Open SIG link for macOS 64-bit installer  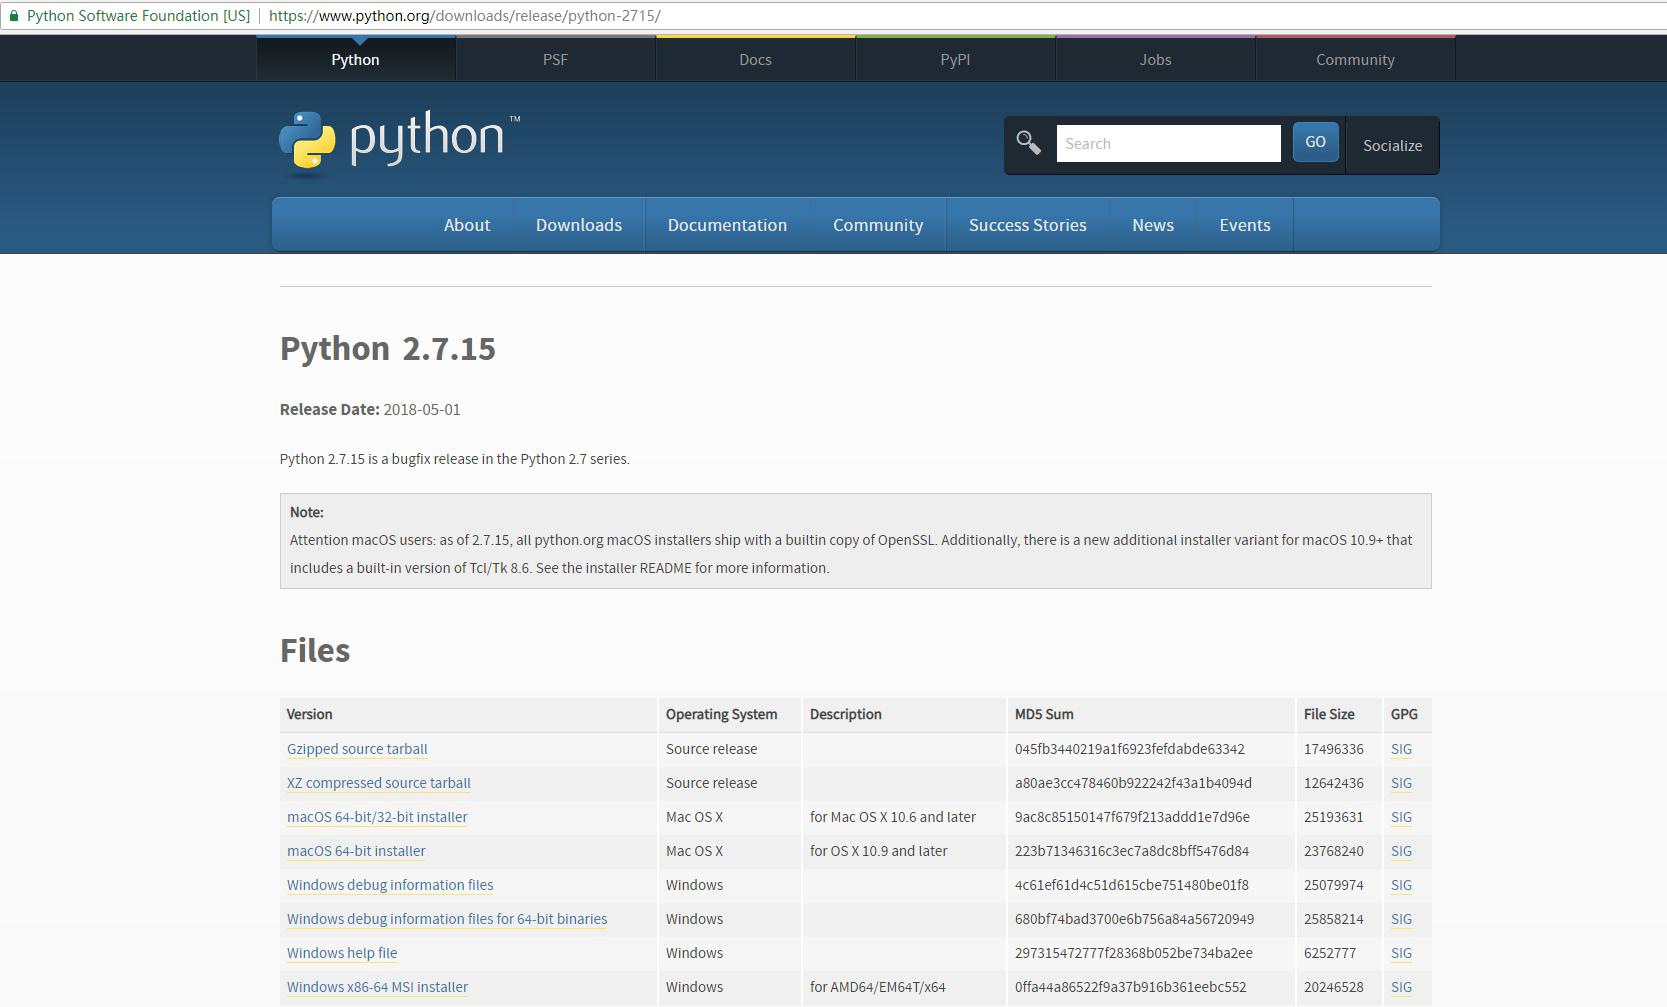click(x=1401, y=851)
